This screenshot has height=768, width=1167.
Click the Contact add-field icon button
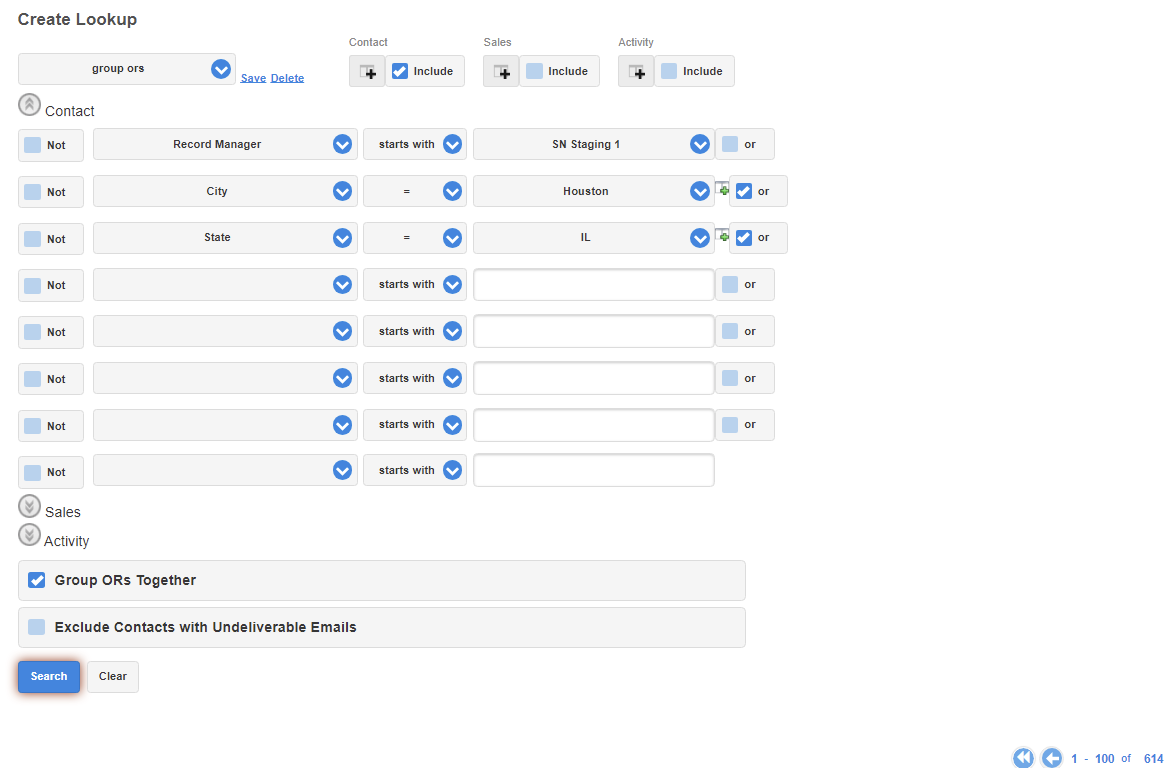pyautogui.click(x=367, y=72)
